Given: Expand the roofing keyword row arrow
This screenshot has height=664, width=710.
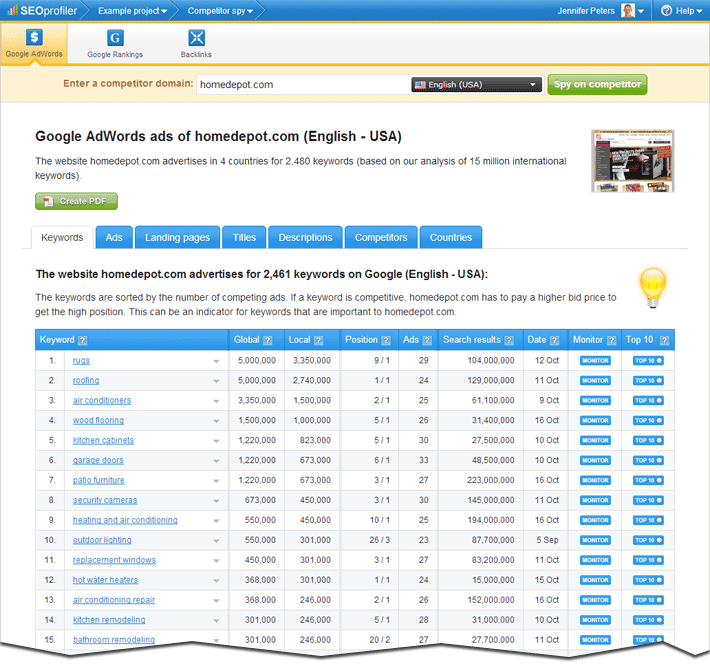Looking at the screenshot, I should (x=216, y=381).
